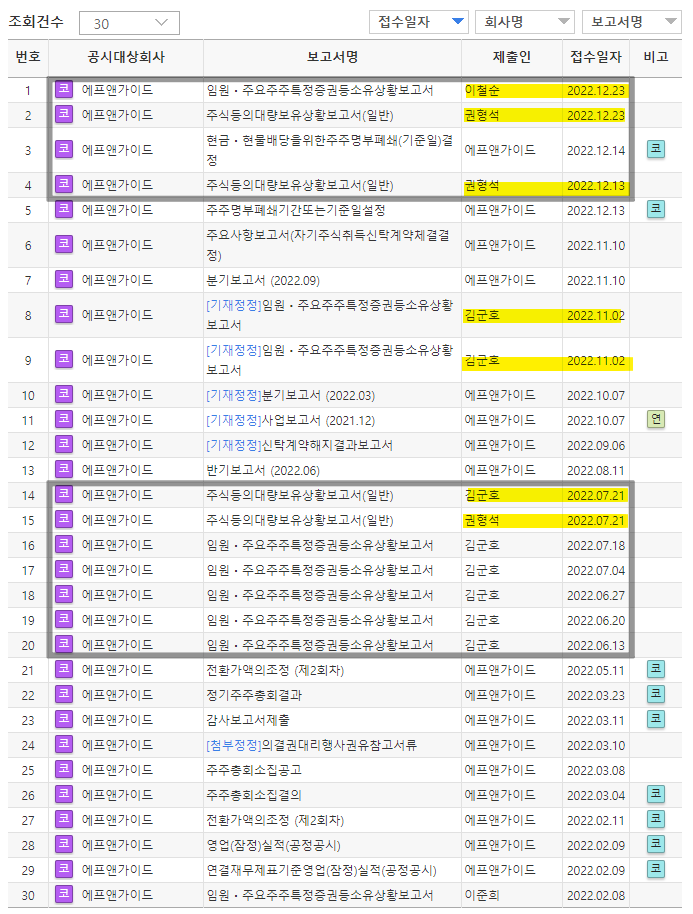The width and height of the screenshot is (693, 914).
Task: Click the purple 코 market icon in row 21
Action: pos(64,669)
